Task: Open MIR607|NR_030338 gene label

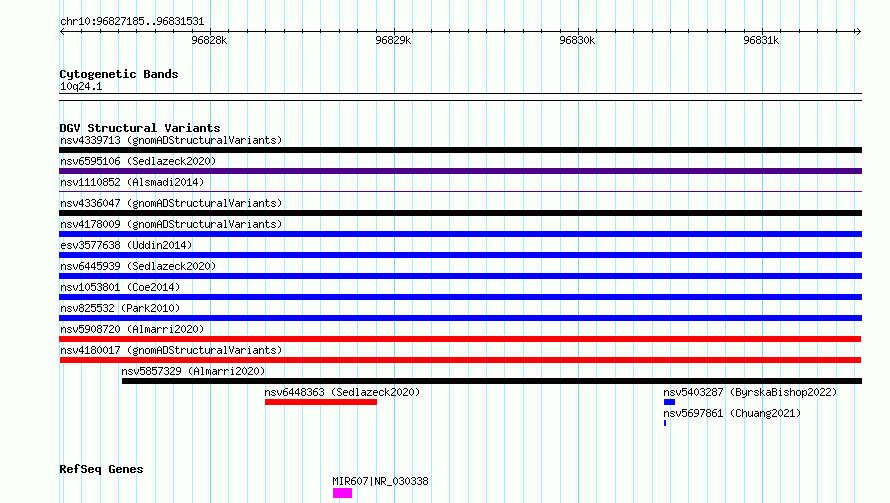Action: tap(380, 481)
